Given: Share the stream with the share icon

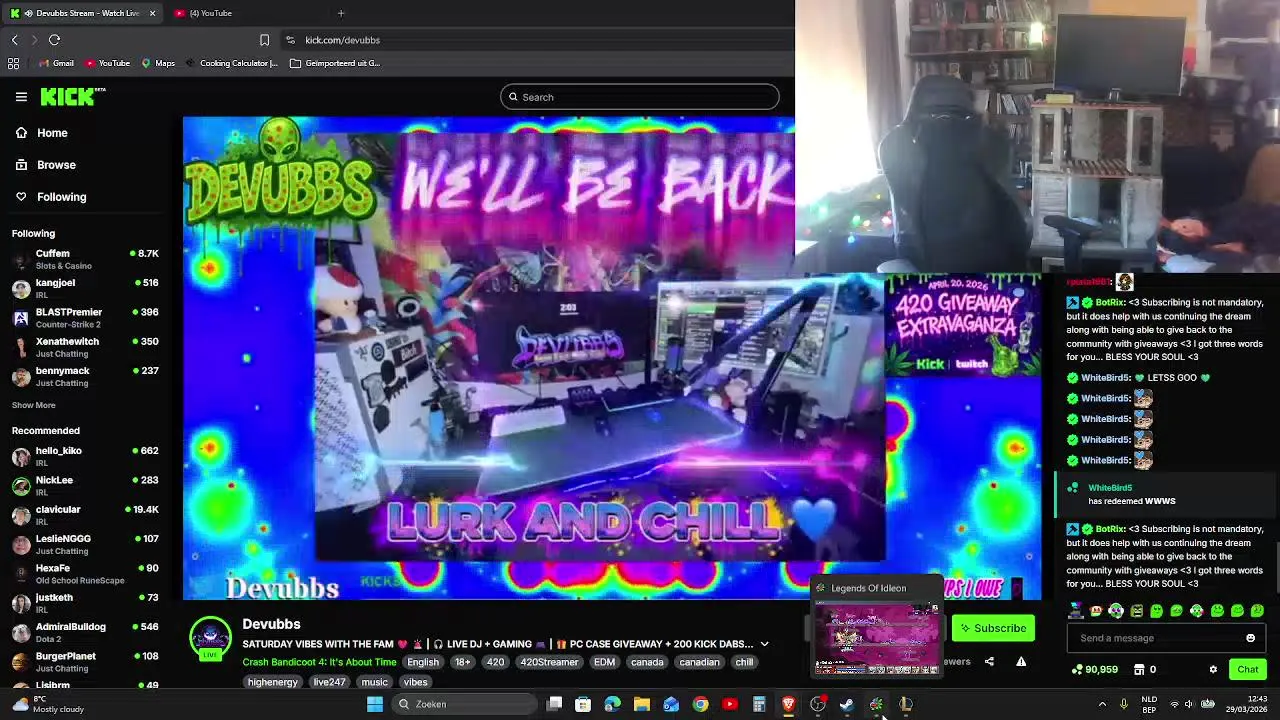Looking at the screenshot, I should [989, 661].
